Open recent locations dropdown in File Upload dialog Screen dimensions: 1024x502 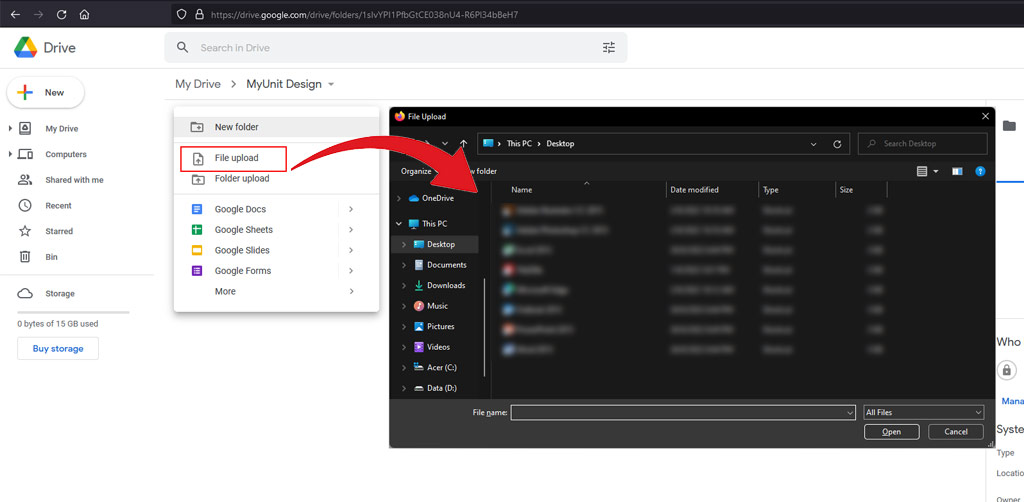tap(445, 144)
